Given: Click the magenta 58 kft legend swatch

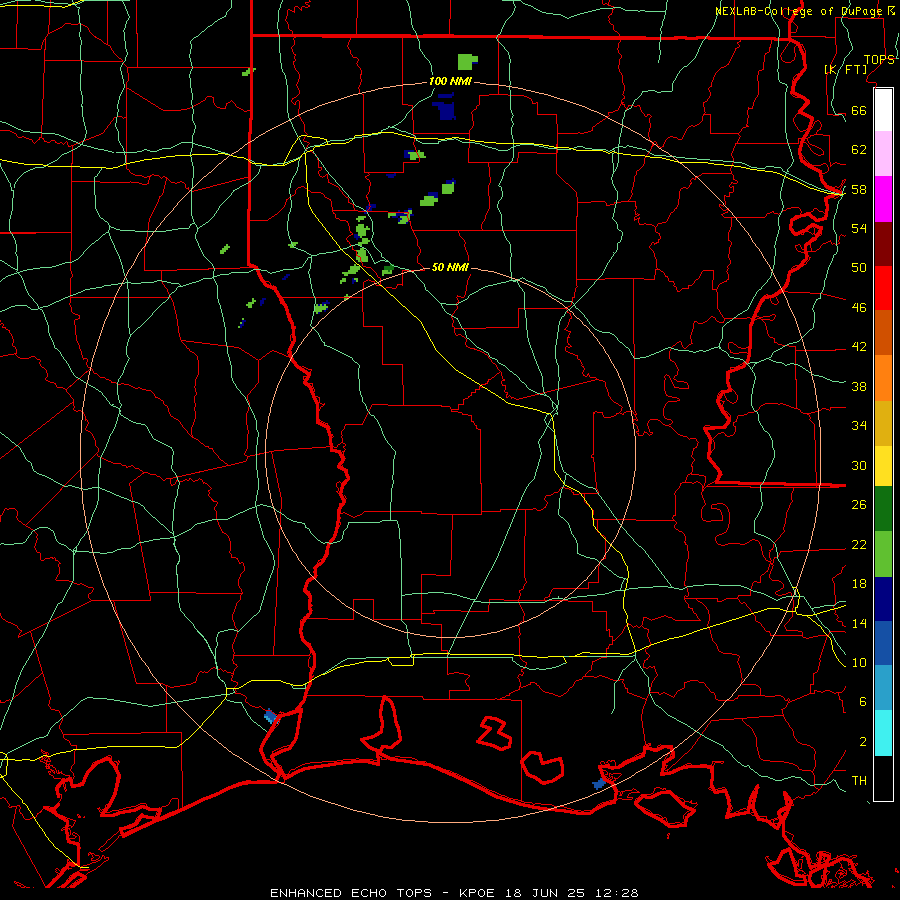Looking at the screenshot, I should pos(883,199).
